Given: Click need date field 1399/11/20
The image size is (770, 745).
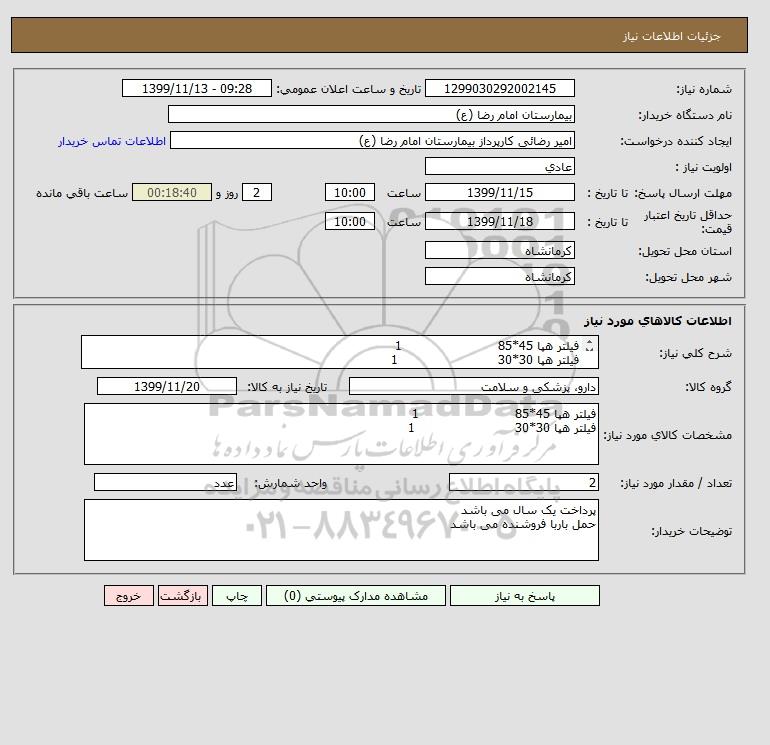Looking at the screenshot, I should 166,386.
